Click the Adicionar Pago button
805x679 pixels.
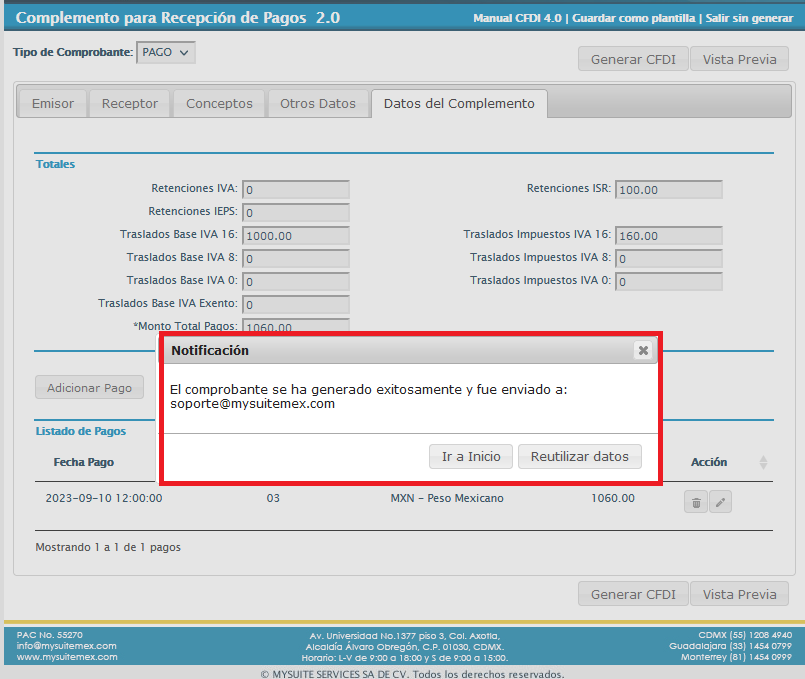point(90,387)
